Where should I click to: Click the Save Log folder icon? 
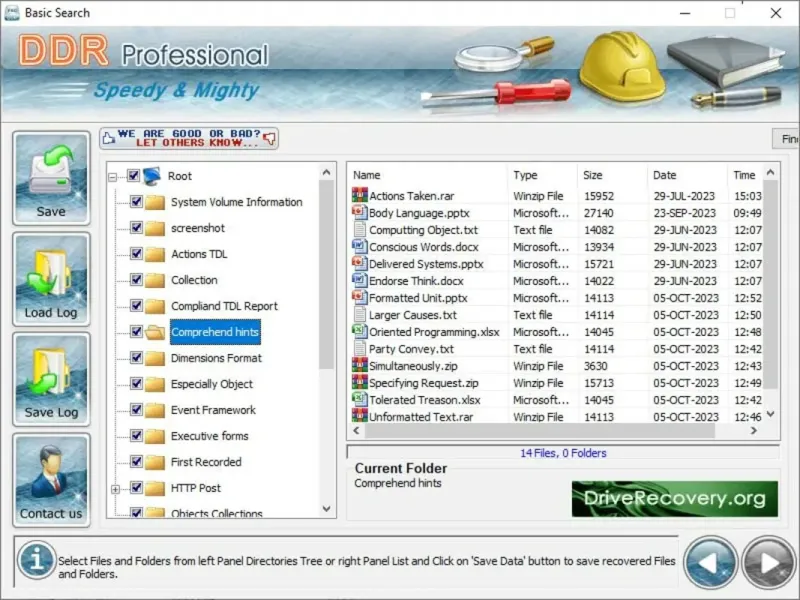[x=51, y=379]
